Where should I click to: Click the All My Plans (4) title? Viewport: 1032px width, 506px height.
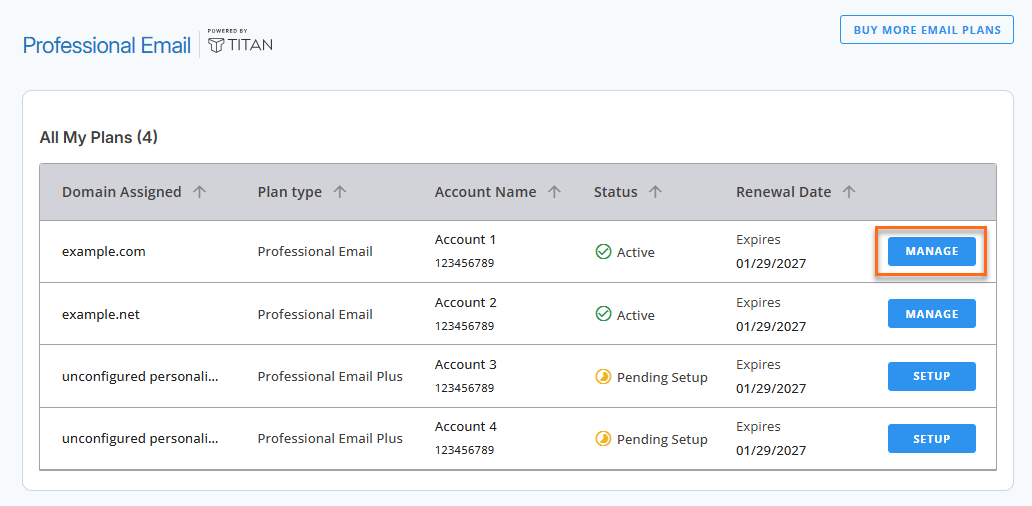point(99,138)
